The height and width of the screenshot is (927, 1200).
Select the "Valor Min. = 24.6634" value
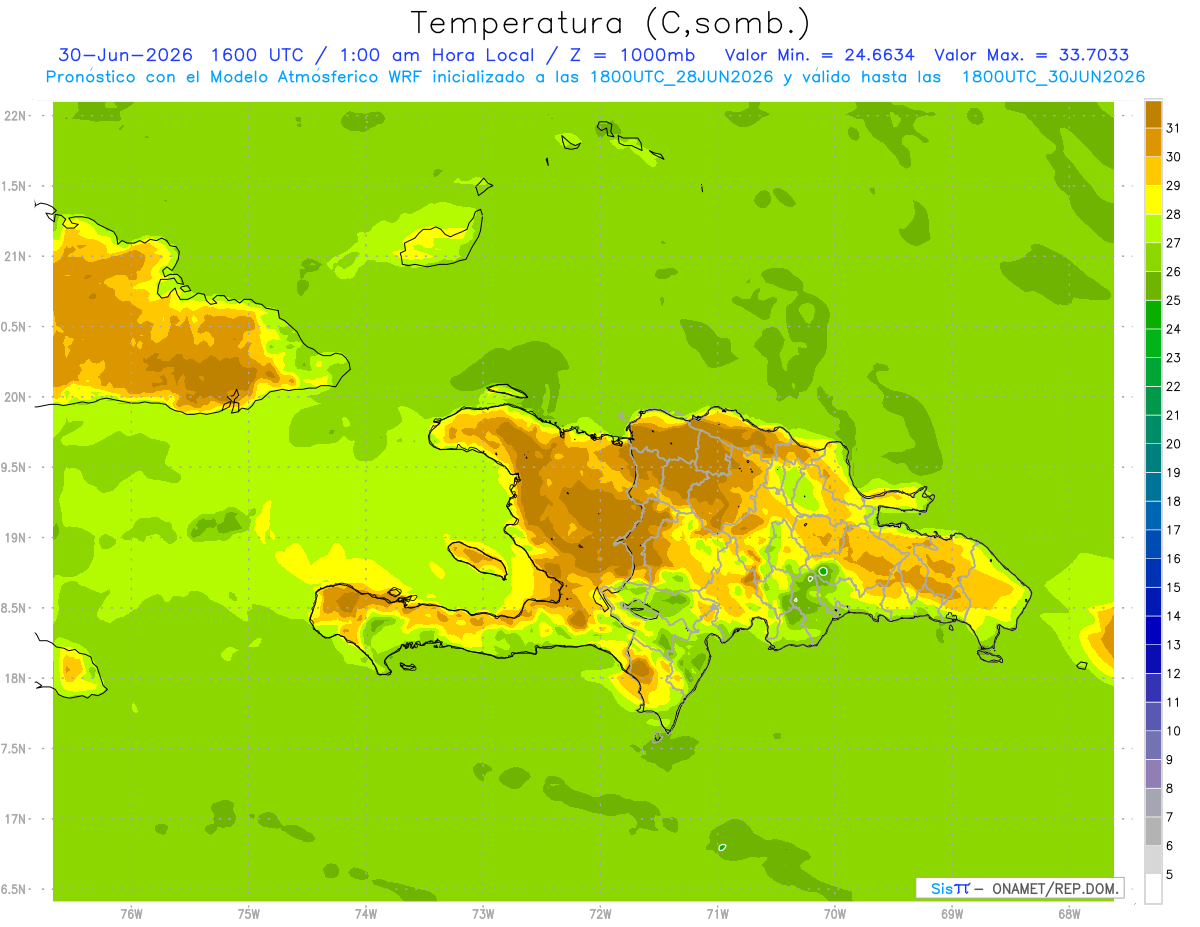(819, 55)
